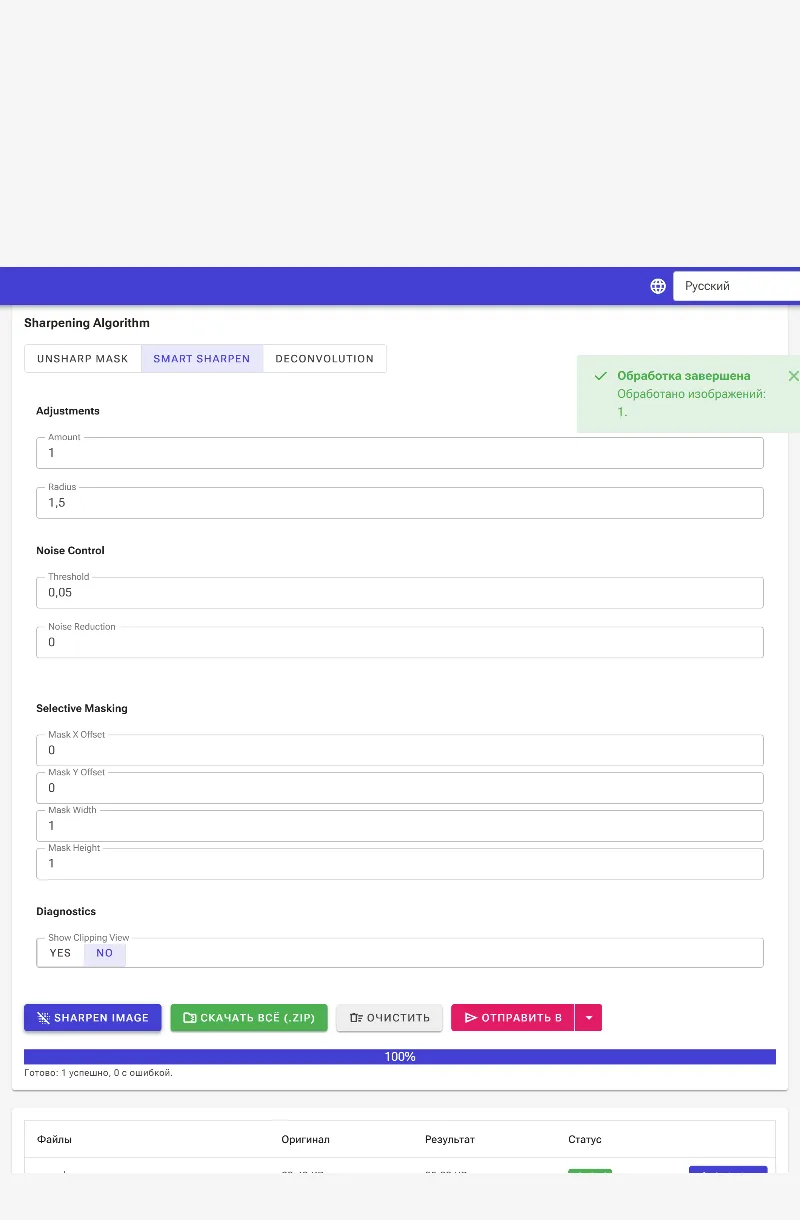Focus the Amount input field
Screen dimensions: 800x1220
[400, 453]
